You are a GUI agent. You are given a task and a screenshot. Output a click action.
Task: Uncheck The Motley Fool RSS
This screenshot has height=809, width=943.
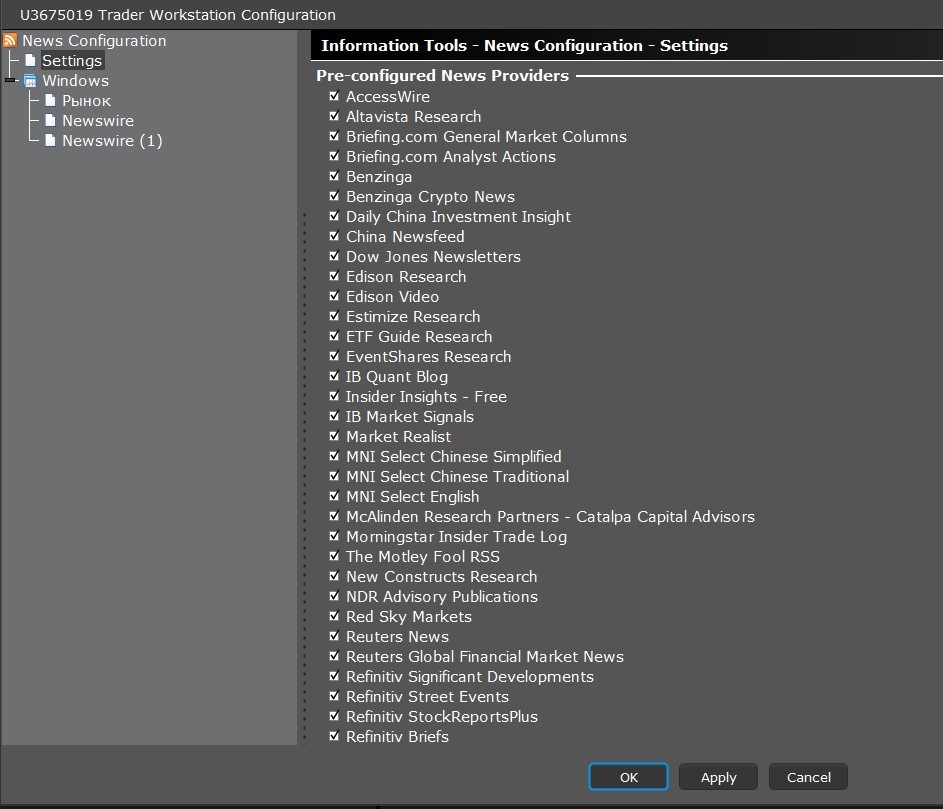coord(334,556)
